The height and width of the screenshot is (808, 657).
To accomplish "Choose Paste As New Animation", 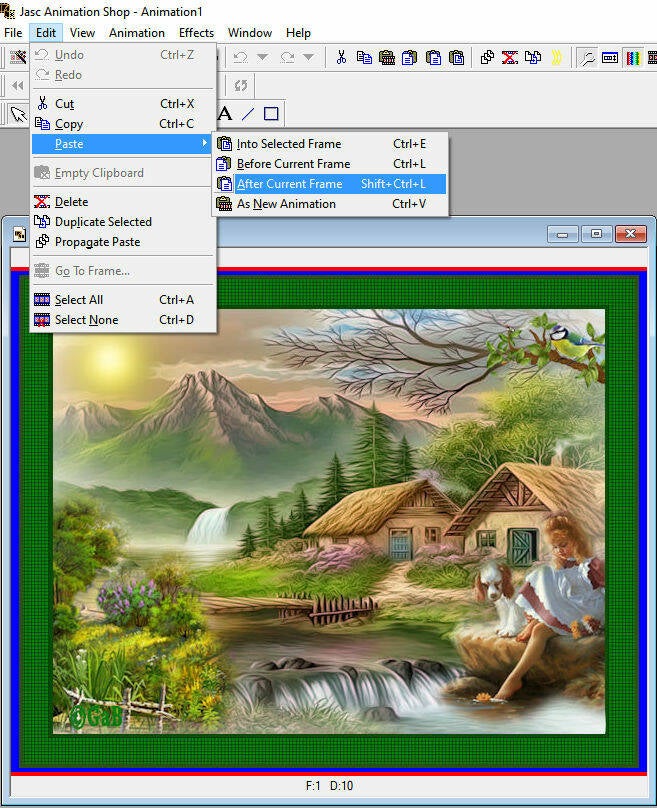I will 330,204.
